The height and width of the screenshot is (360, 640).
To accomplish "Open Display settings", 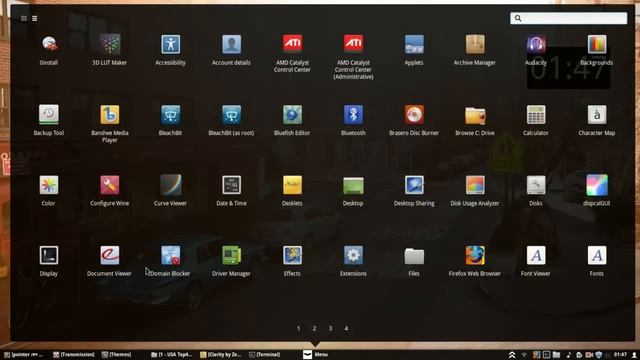I will tap(49, 261).
